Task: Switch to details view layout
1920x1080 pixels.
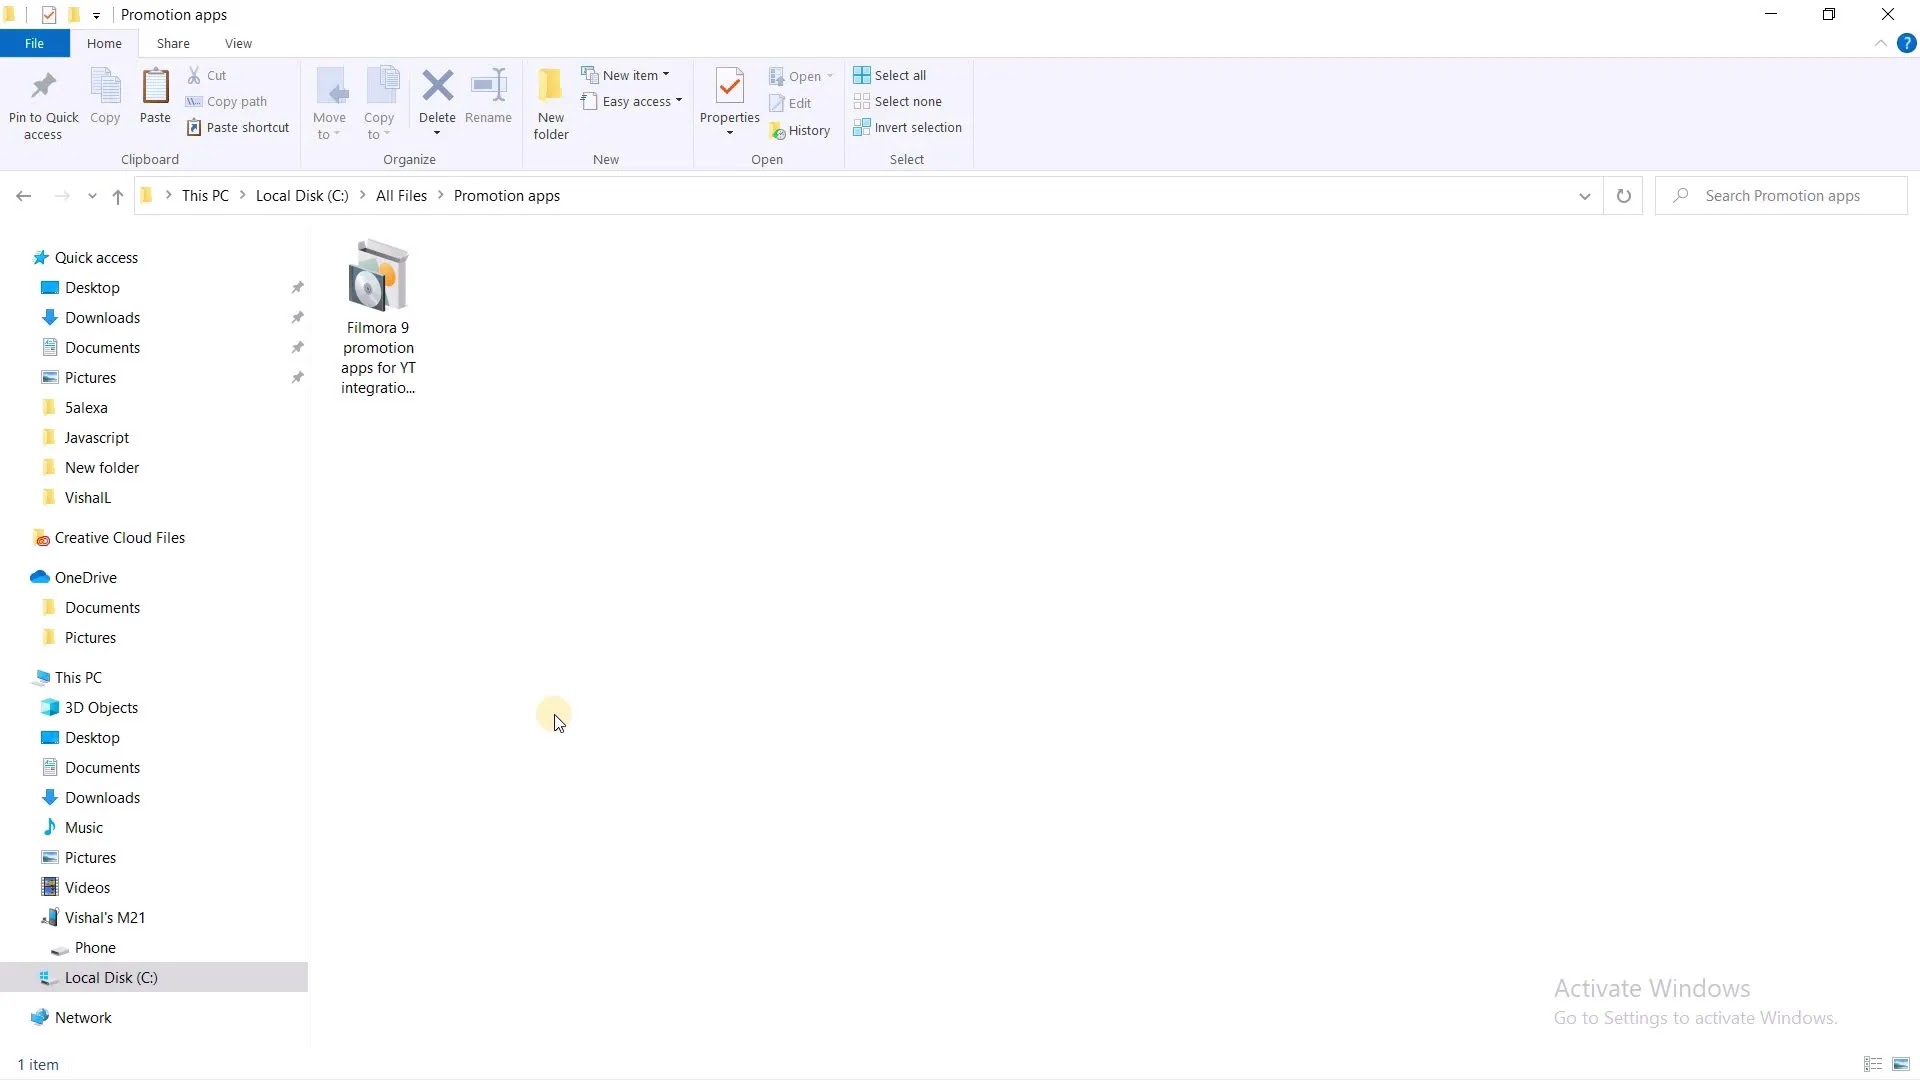Action: click(x=1873, y=1064)
